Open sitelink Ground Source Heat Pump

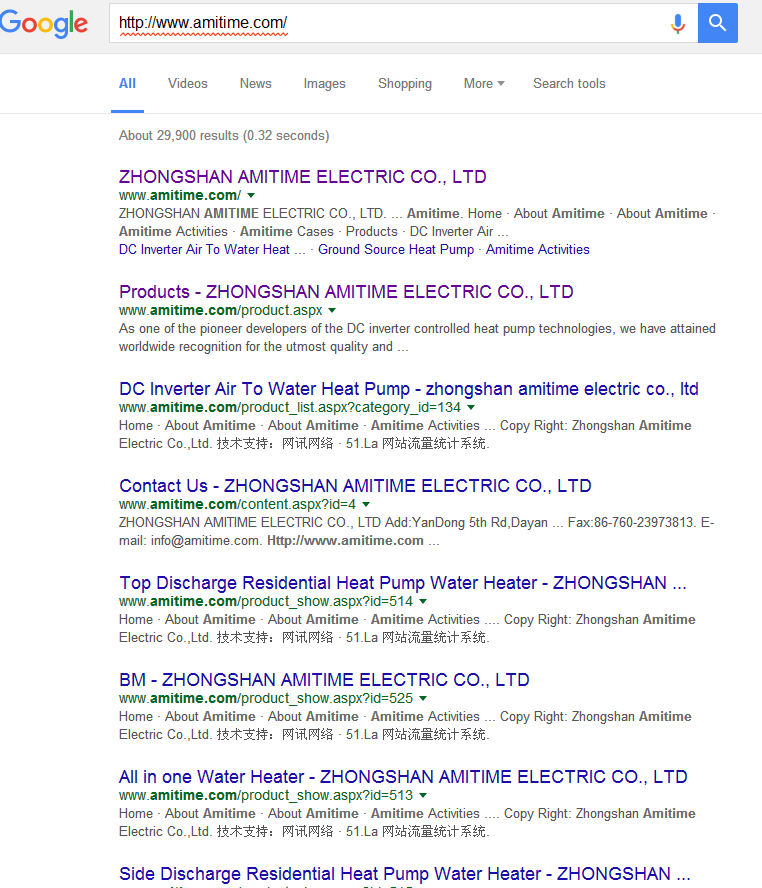point(396,250)
